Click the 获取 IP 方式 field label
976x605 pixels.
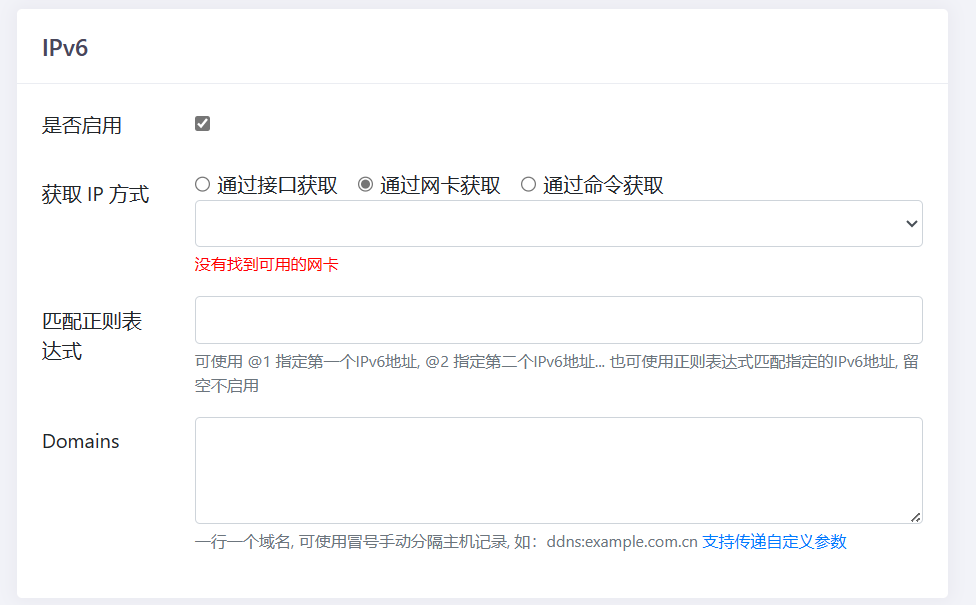(x=95, y=195)
